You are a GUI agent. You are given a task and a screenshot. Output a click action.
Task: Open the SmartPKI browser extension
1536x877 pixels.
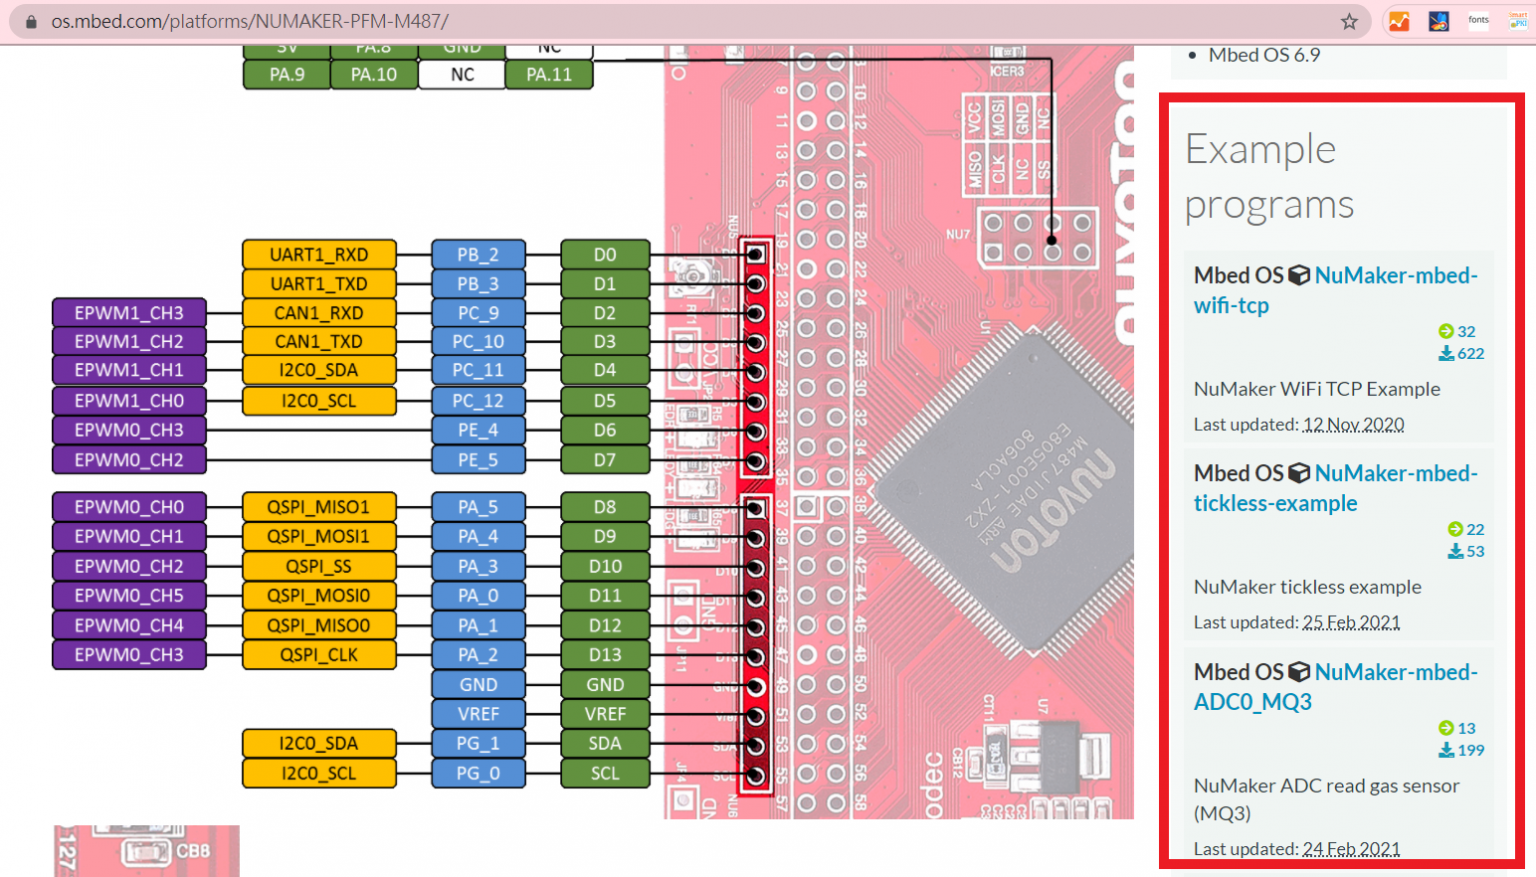(1518, 20)
